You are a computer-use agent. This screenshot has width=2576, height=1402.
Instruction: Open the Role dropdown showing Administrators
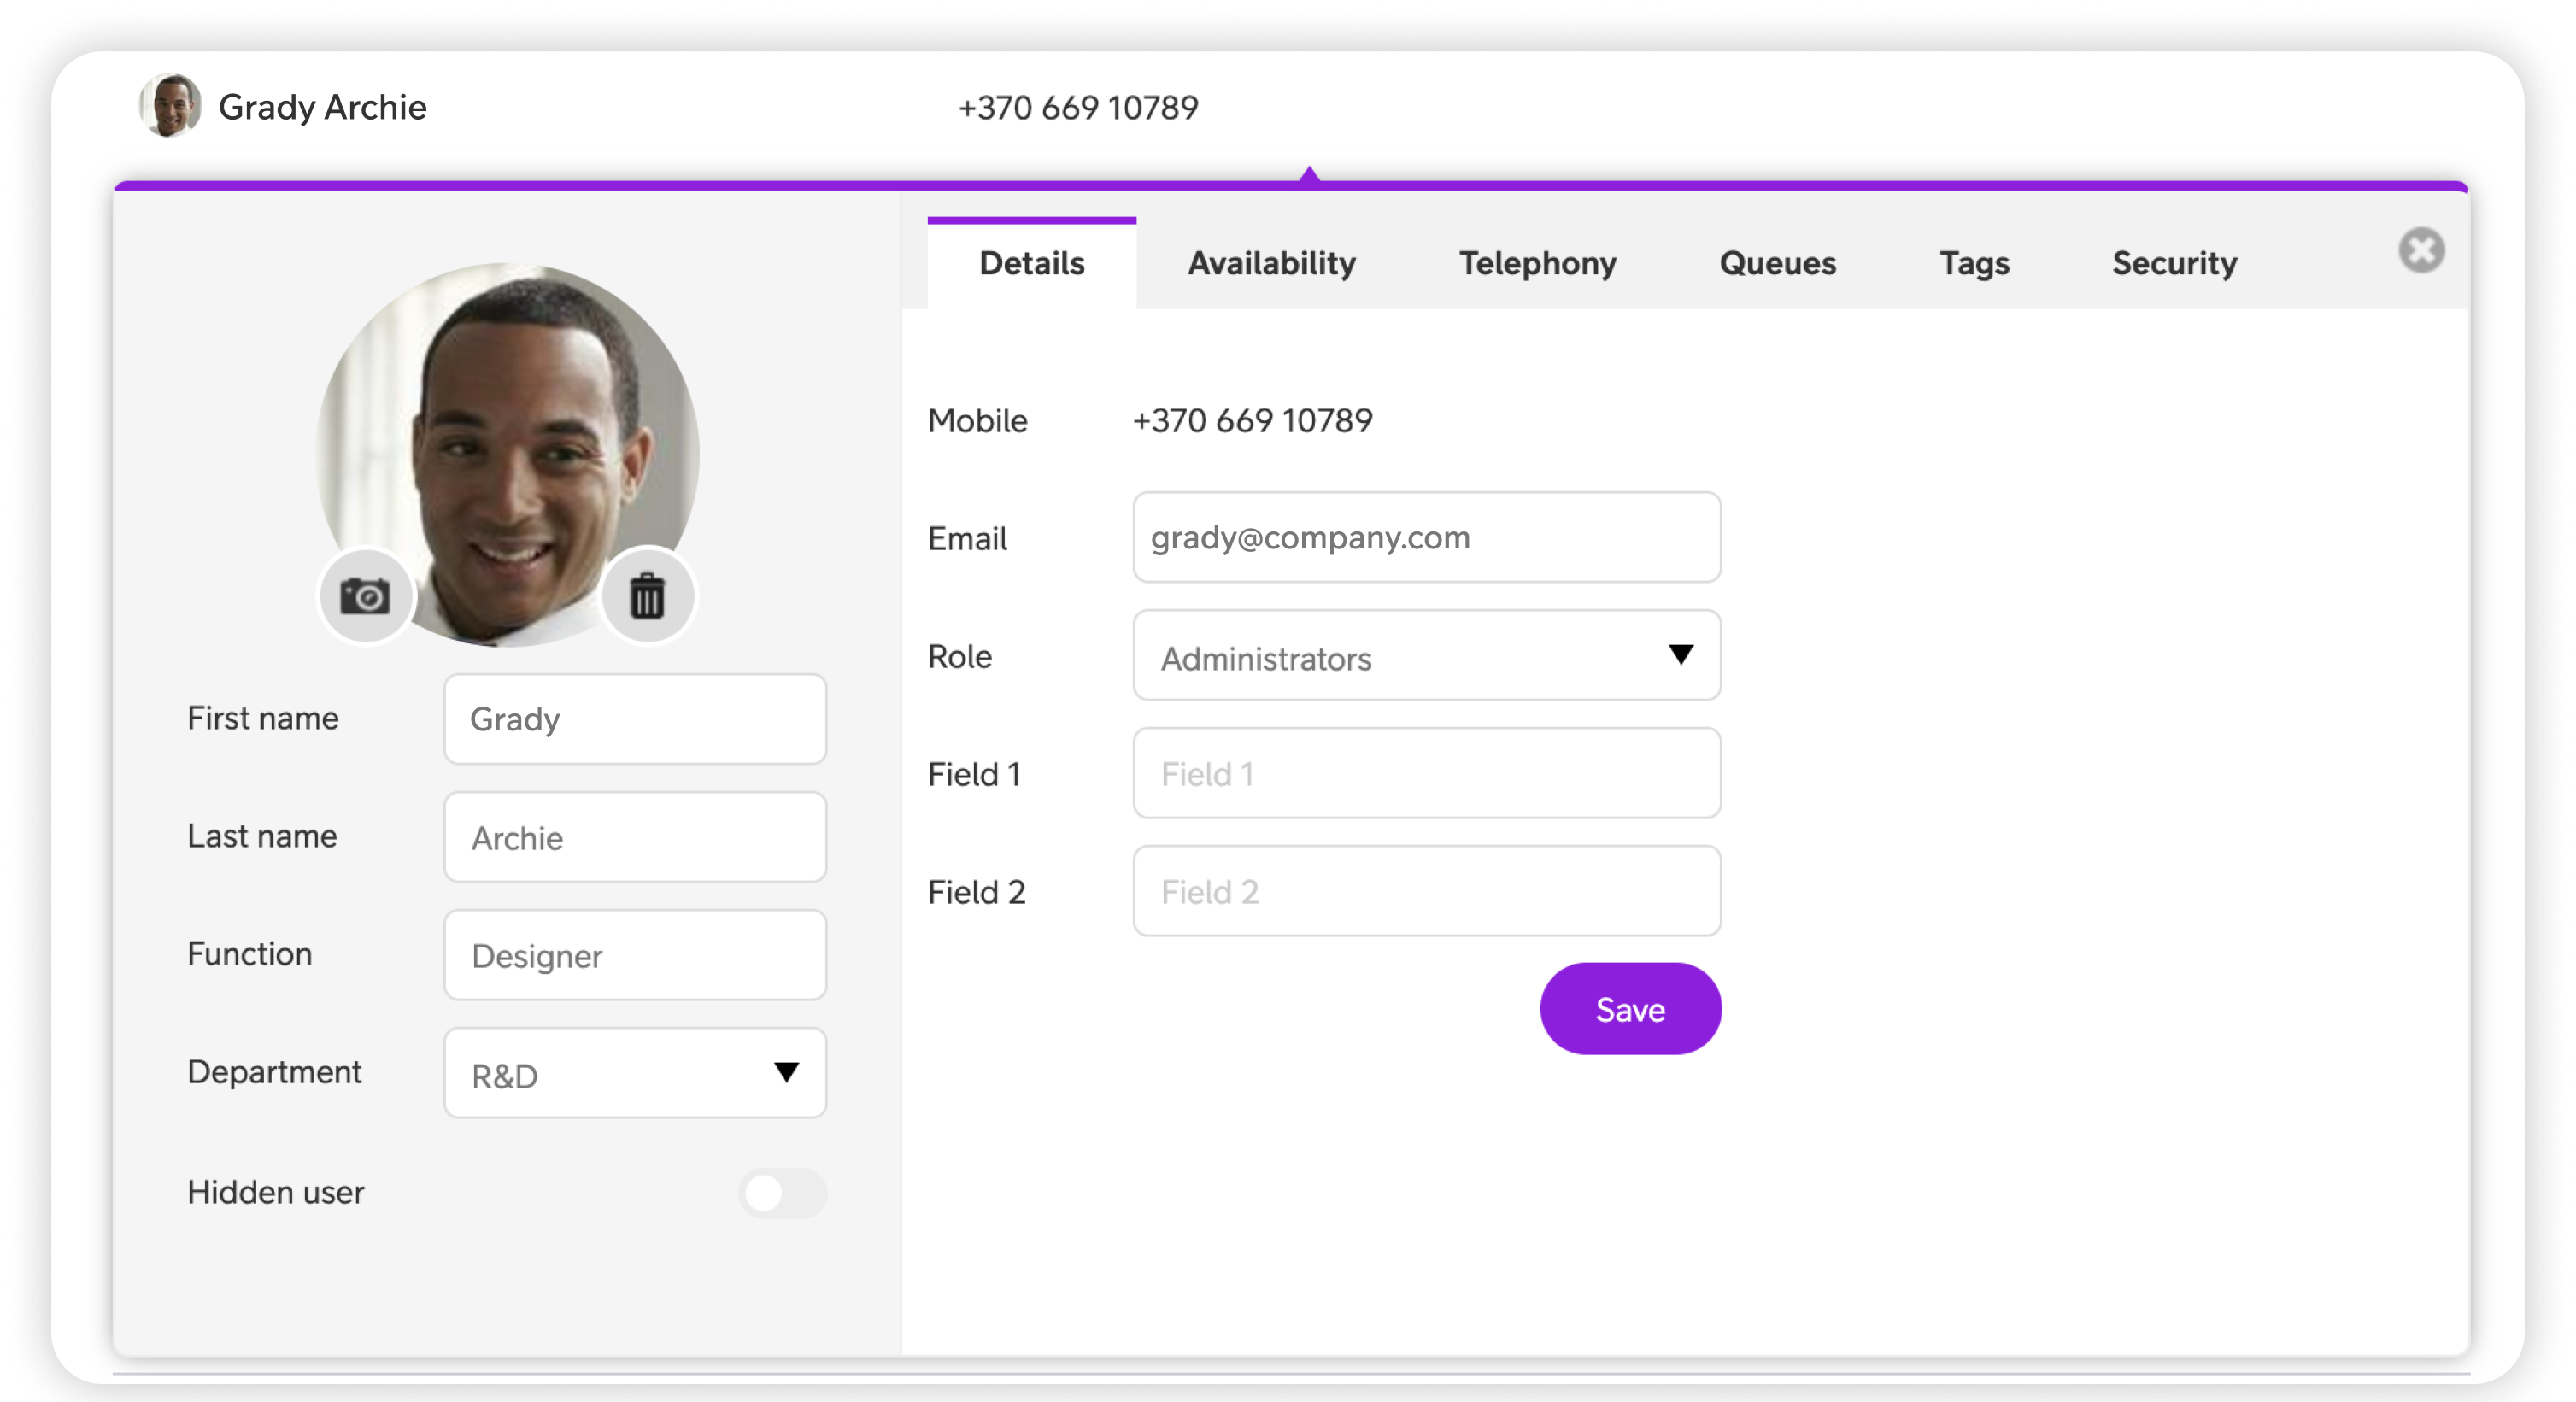click(1426, 656)
